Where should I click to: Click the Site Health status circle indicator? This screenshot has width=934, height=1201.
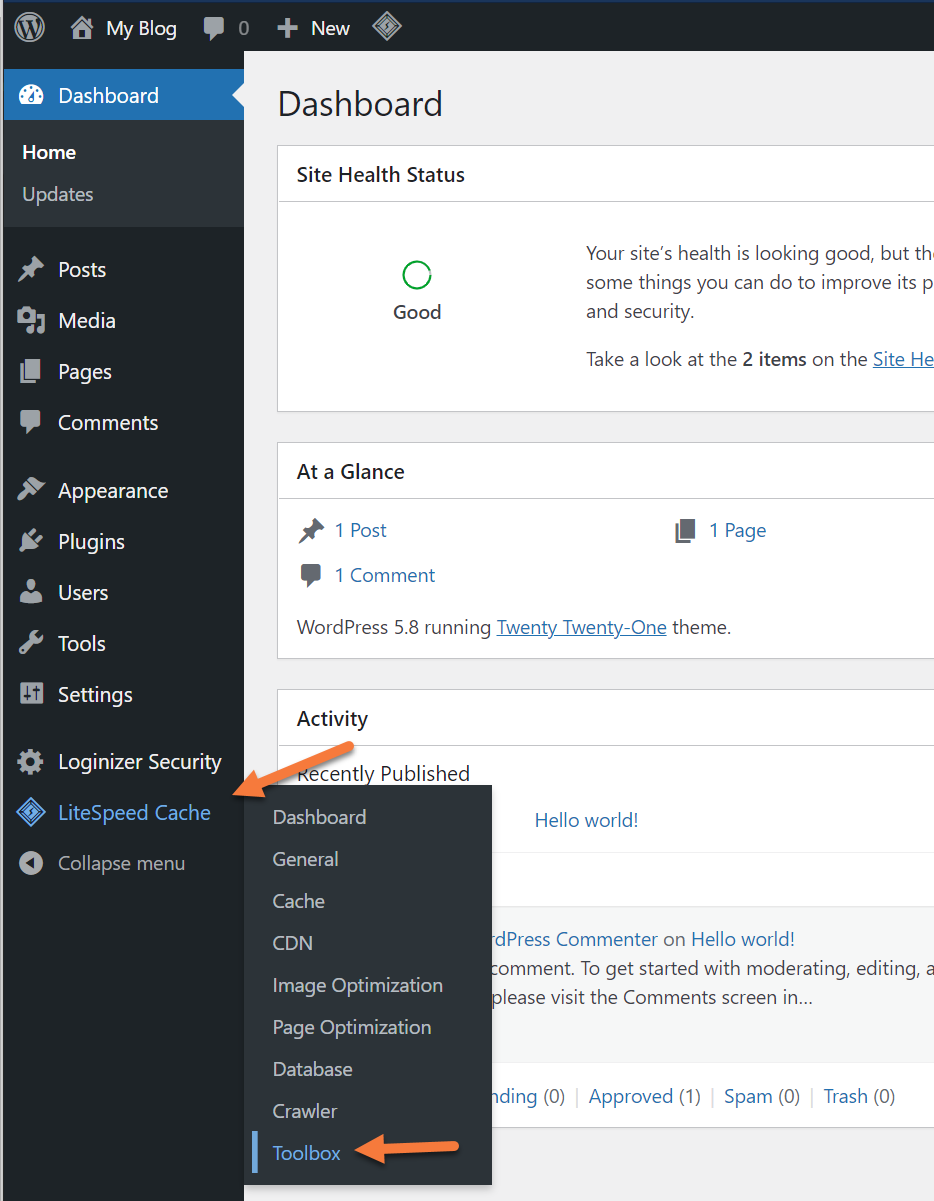(416, 275)
